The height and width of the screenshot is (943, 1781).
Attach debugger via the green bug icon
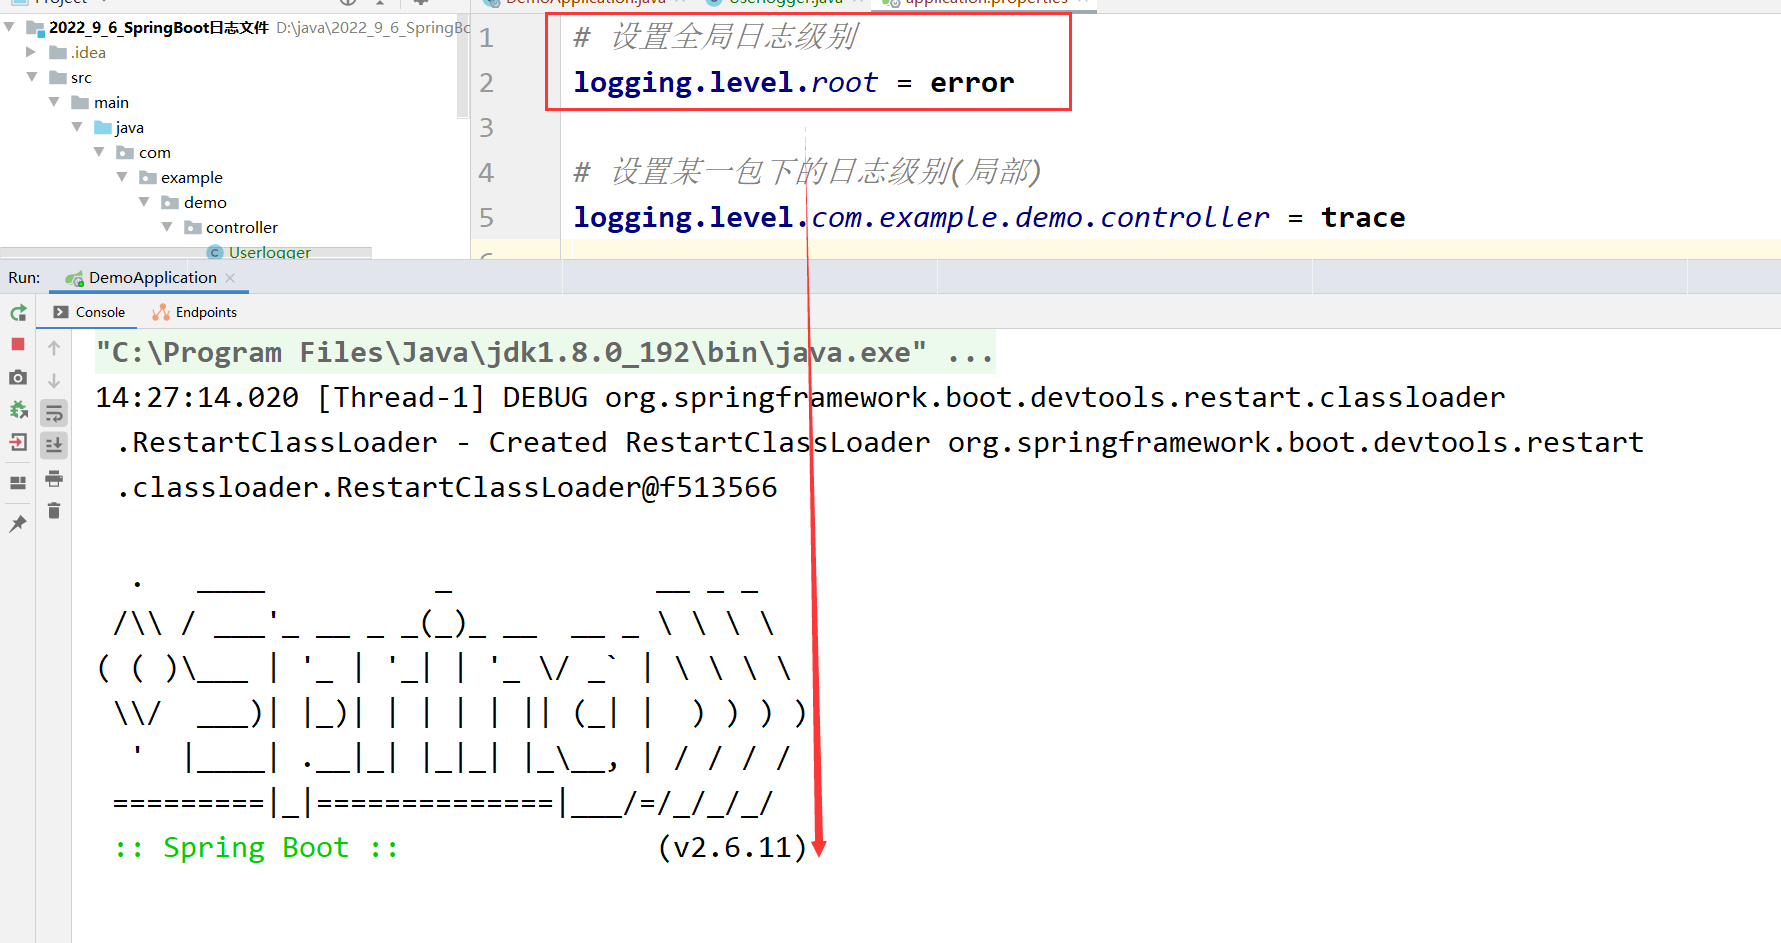click(x=18, y=410)
